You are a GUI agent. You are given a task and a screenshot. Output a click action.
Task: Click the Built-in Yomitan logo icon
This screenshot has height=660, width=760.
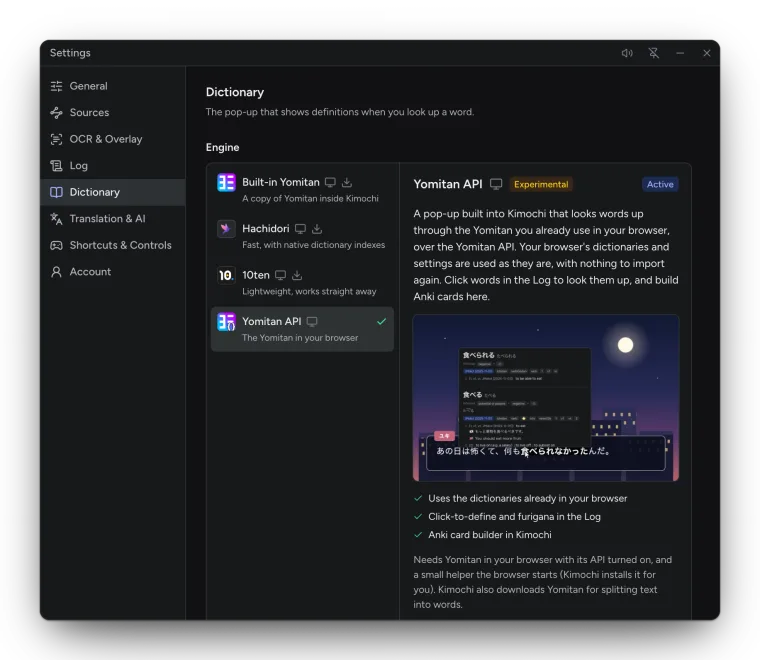226,183
